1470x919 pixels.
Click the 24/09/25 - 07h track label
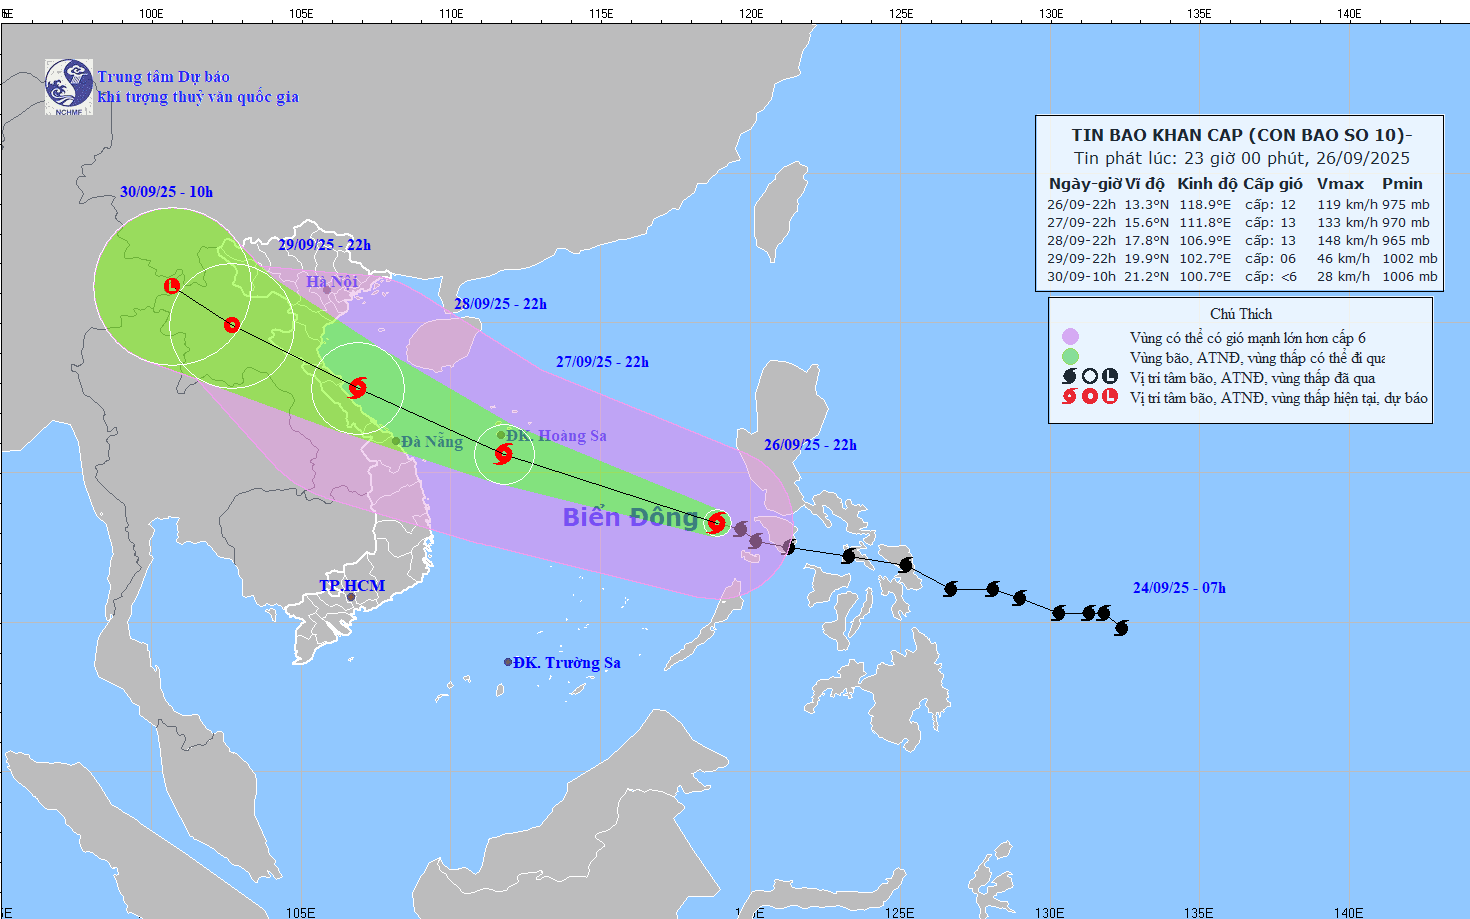pyautogui.click(x=1179, y=588)
